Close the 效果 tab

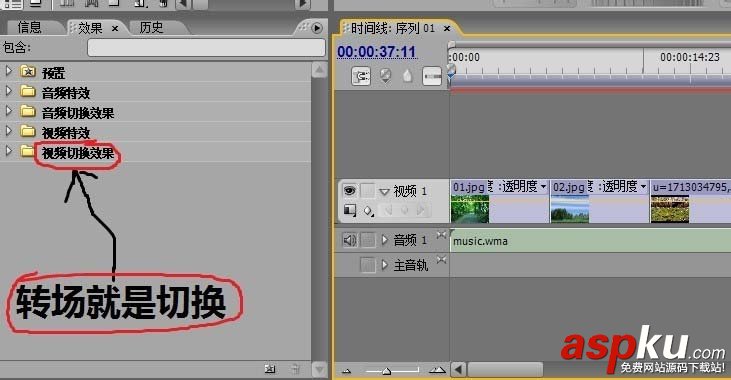point(115,29)
